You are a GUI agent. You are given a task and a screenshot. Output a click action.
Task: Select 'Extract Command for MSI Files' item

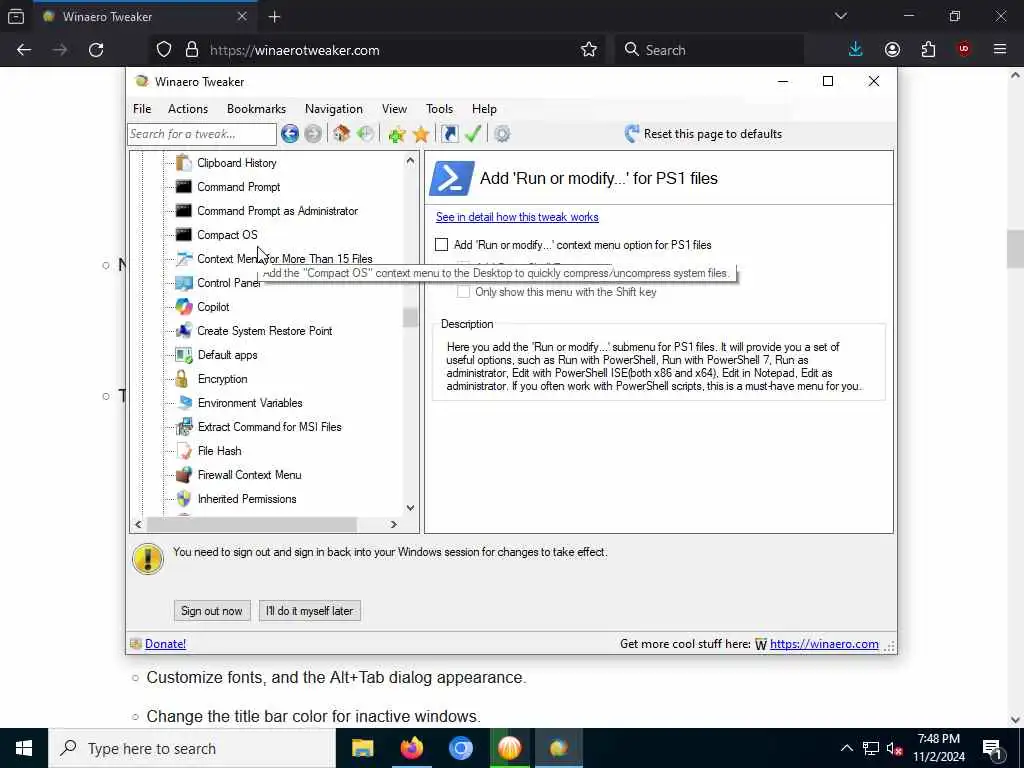pos(269,427)
